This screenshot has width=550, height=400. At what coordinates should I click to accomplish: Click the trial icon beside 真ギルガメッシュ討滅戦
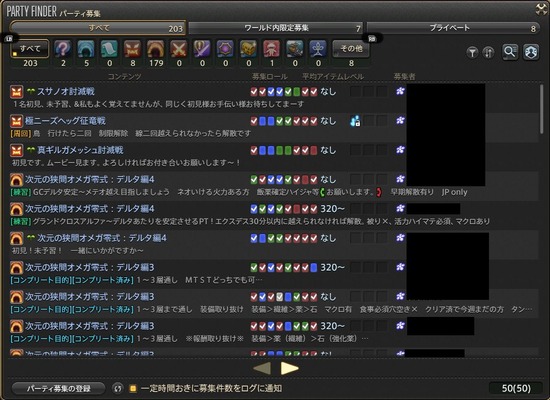[16, 151]
